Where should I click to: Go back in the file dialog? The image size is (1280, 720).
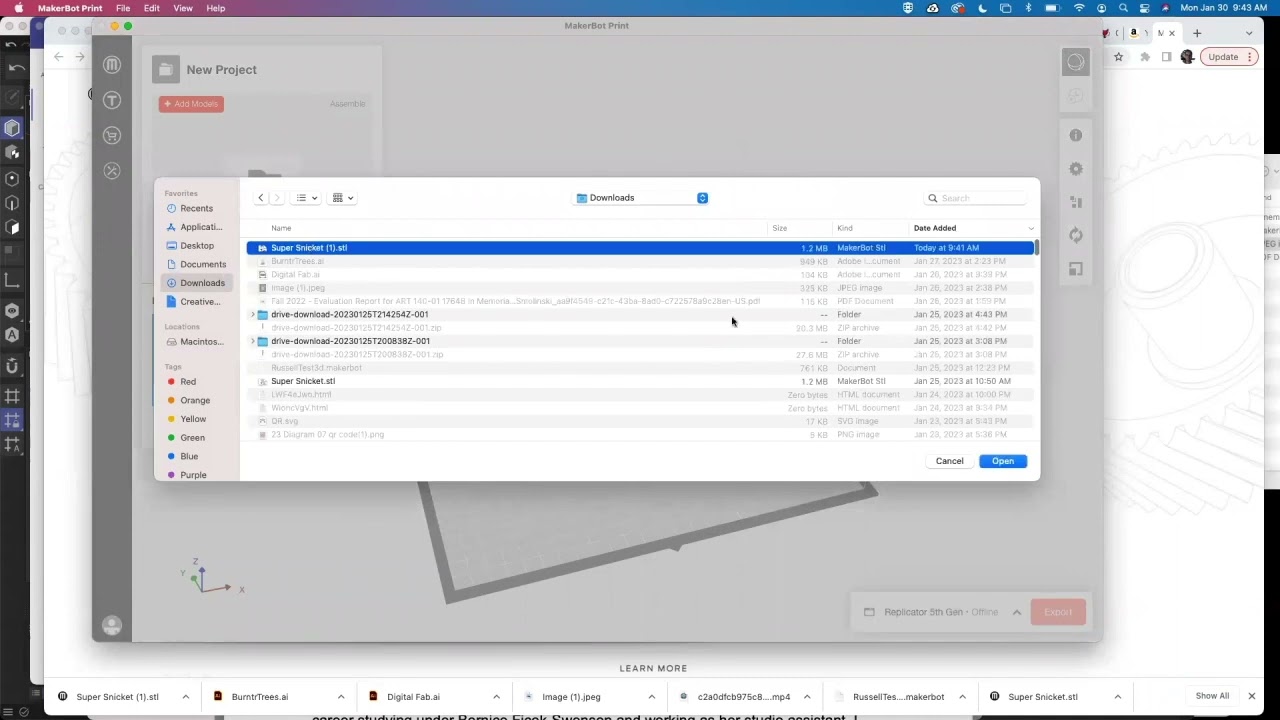coord(261,198)
